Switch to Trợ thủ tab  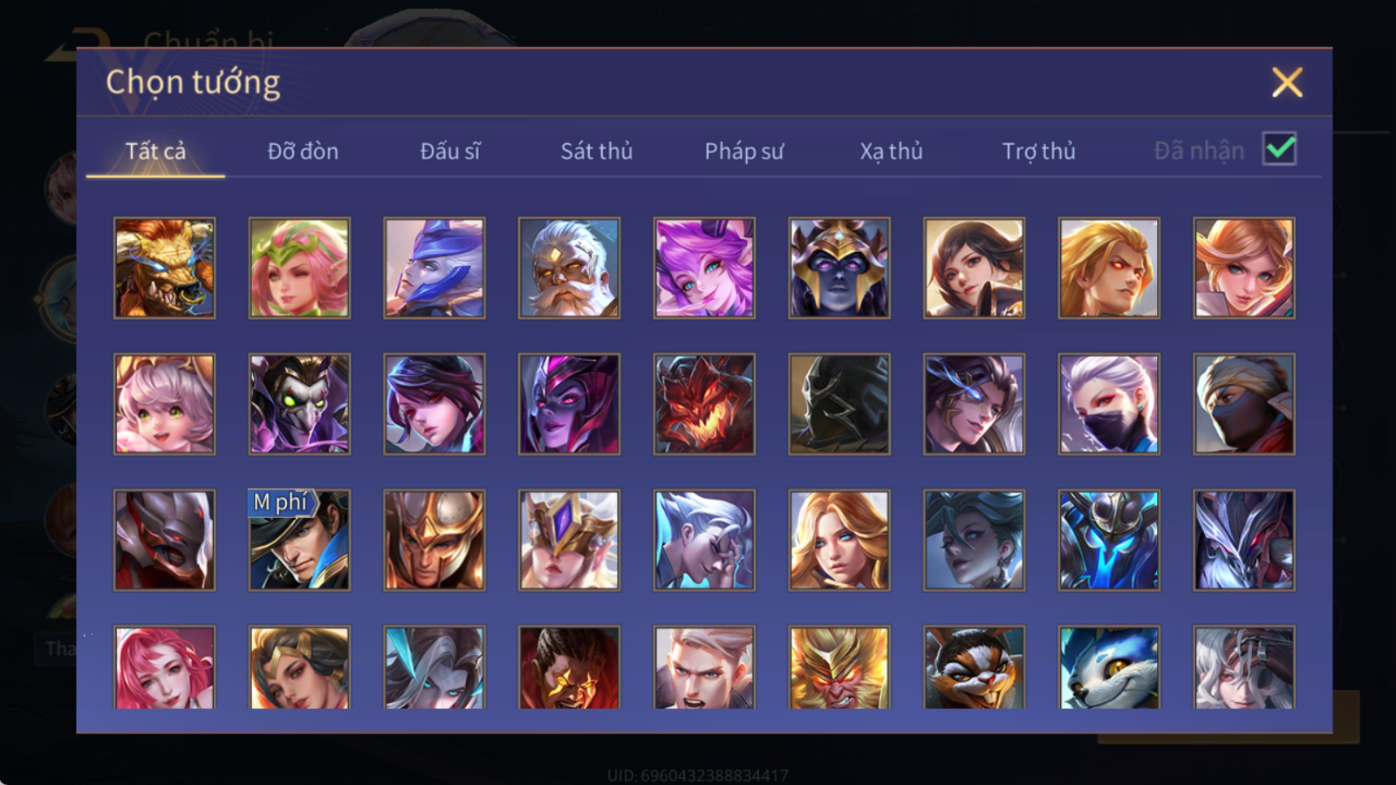(x=1039, y=151)
